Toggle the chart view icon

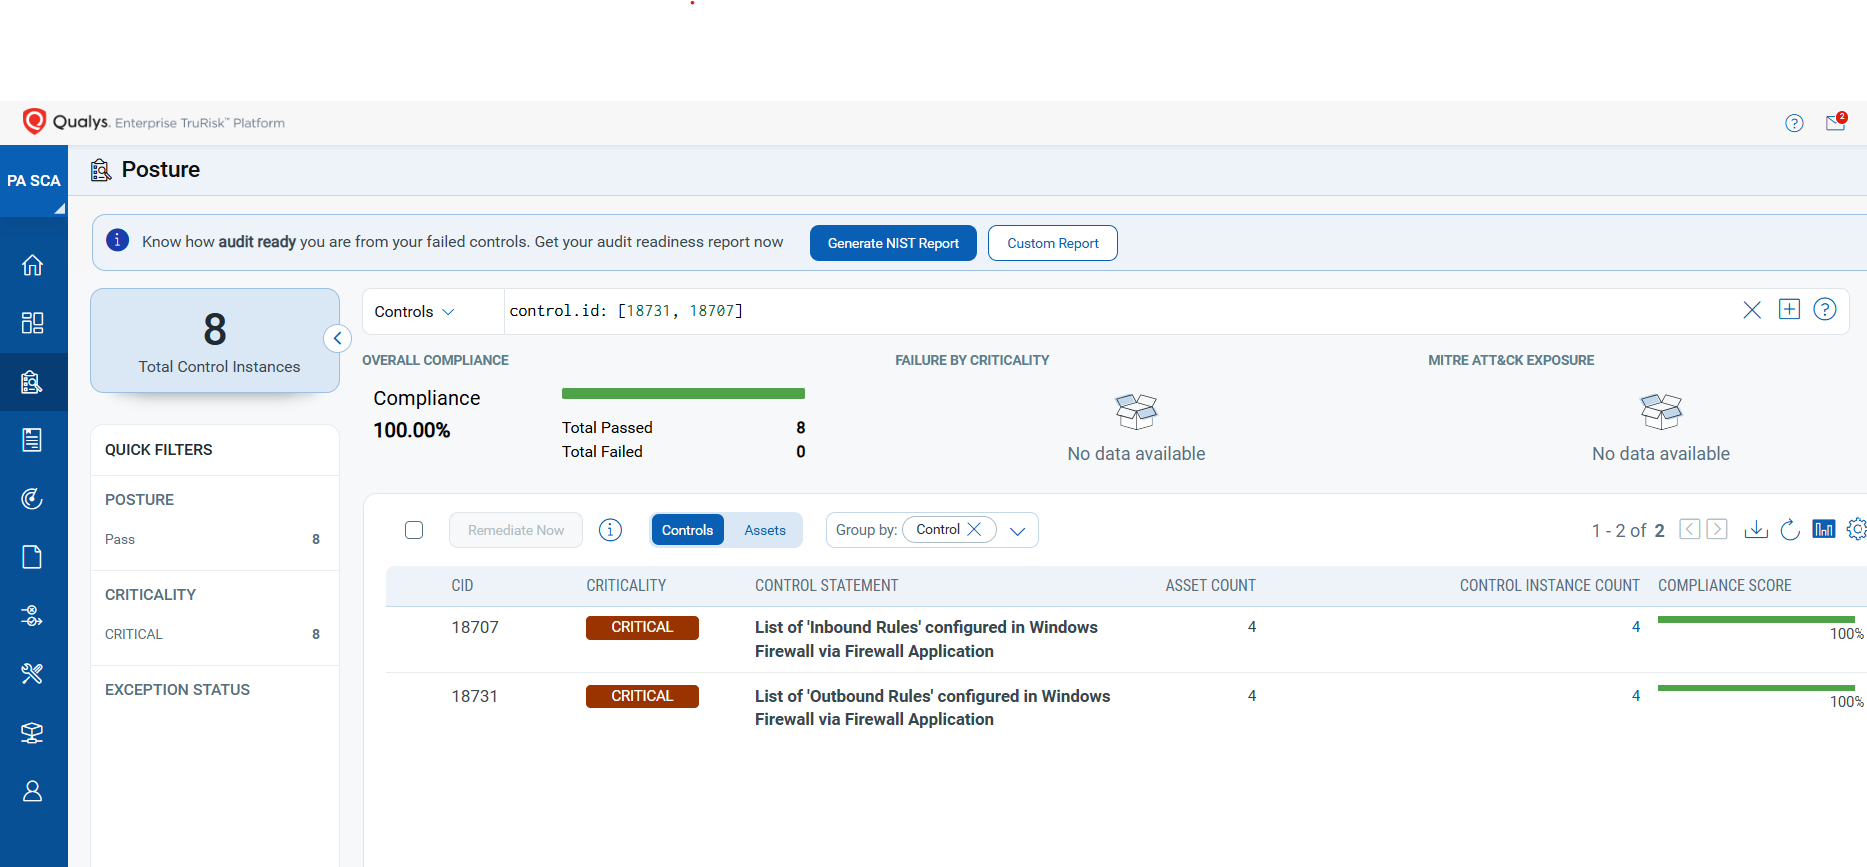(1824, 530)
